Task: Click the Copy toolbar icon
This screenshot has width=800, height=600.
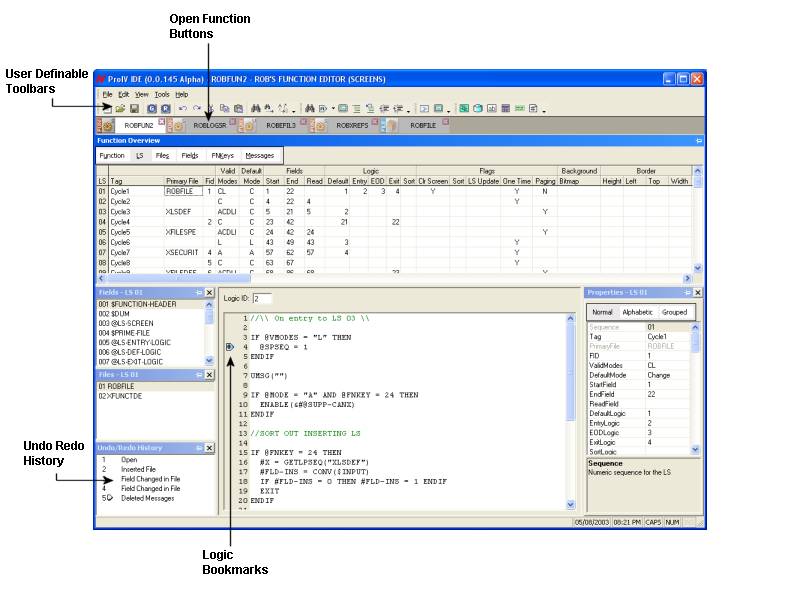Action: 224,109
